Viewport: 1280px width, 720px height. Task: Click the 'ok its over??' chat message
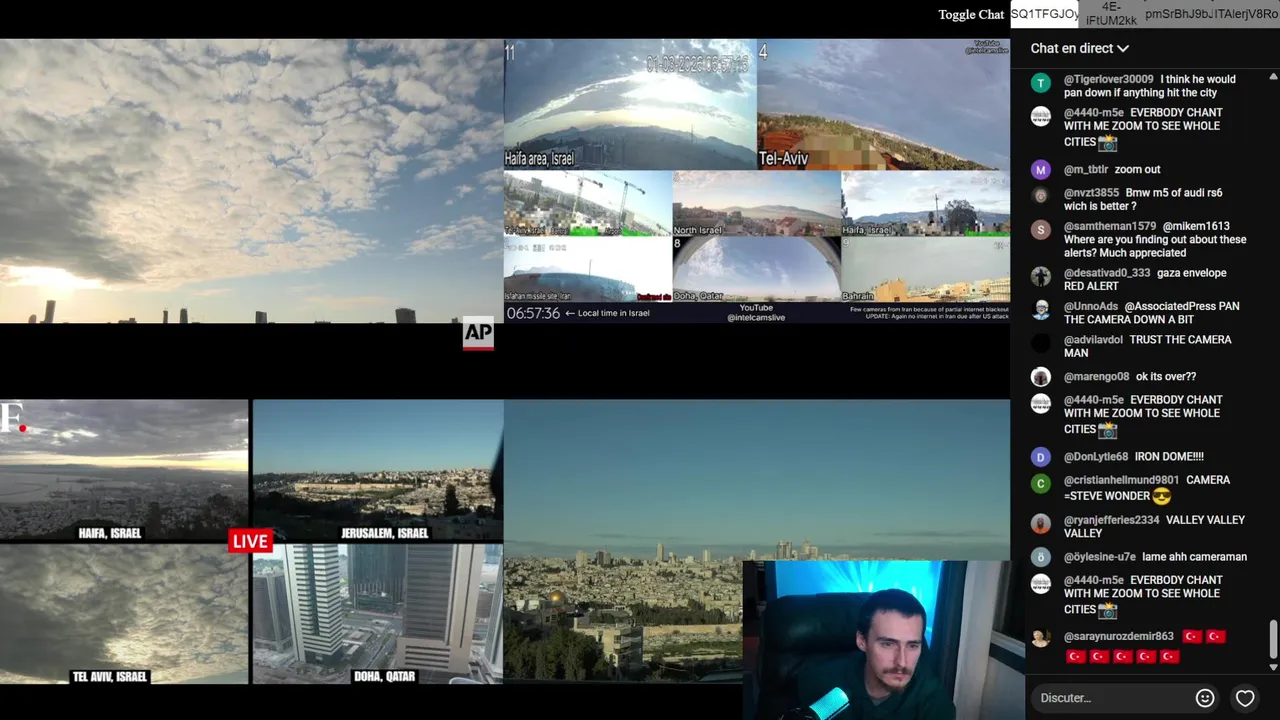pyautogui.click(x=1166, y=377)
